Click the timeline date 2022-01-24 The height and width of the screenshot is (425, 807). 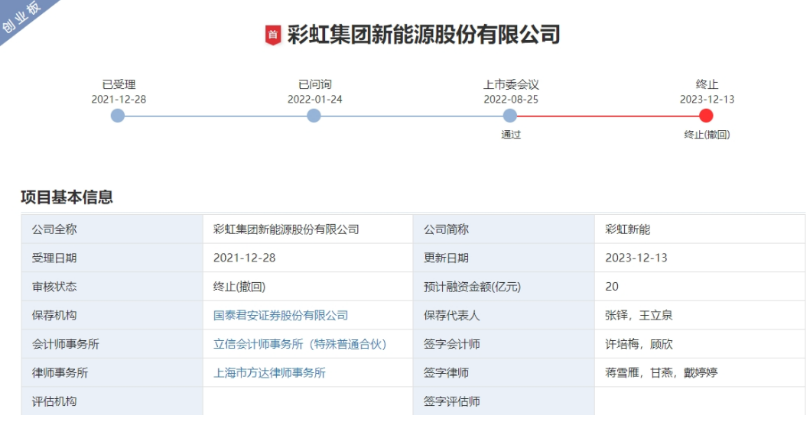(314, 99)
